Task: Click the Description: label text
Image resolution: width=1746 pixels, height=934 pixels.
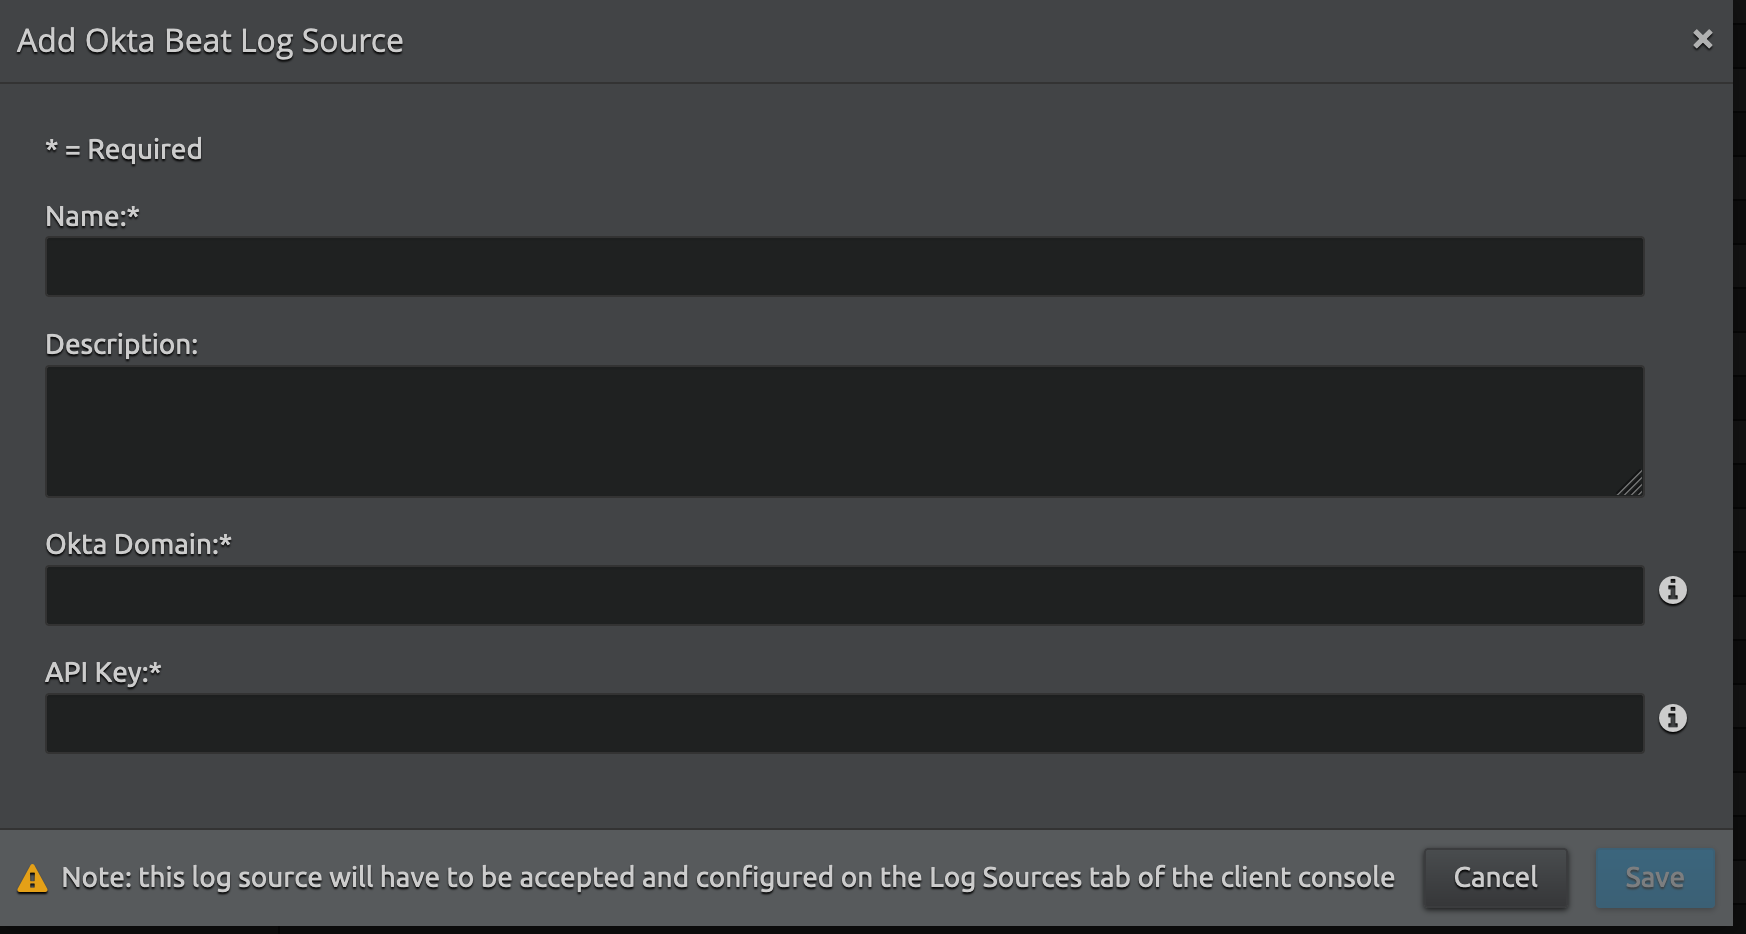Action: coord(121,344)
